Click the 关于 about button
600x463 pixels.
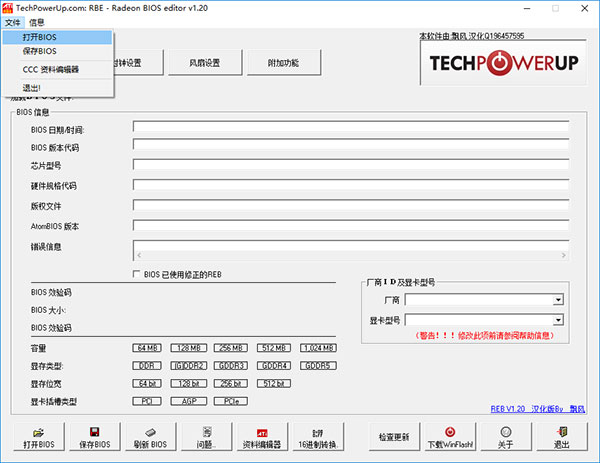pyautogui.click(x=506, y=437)
